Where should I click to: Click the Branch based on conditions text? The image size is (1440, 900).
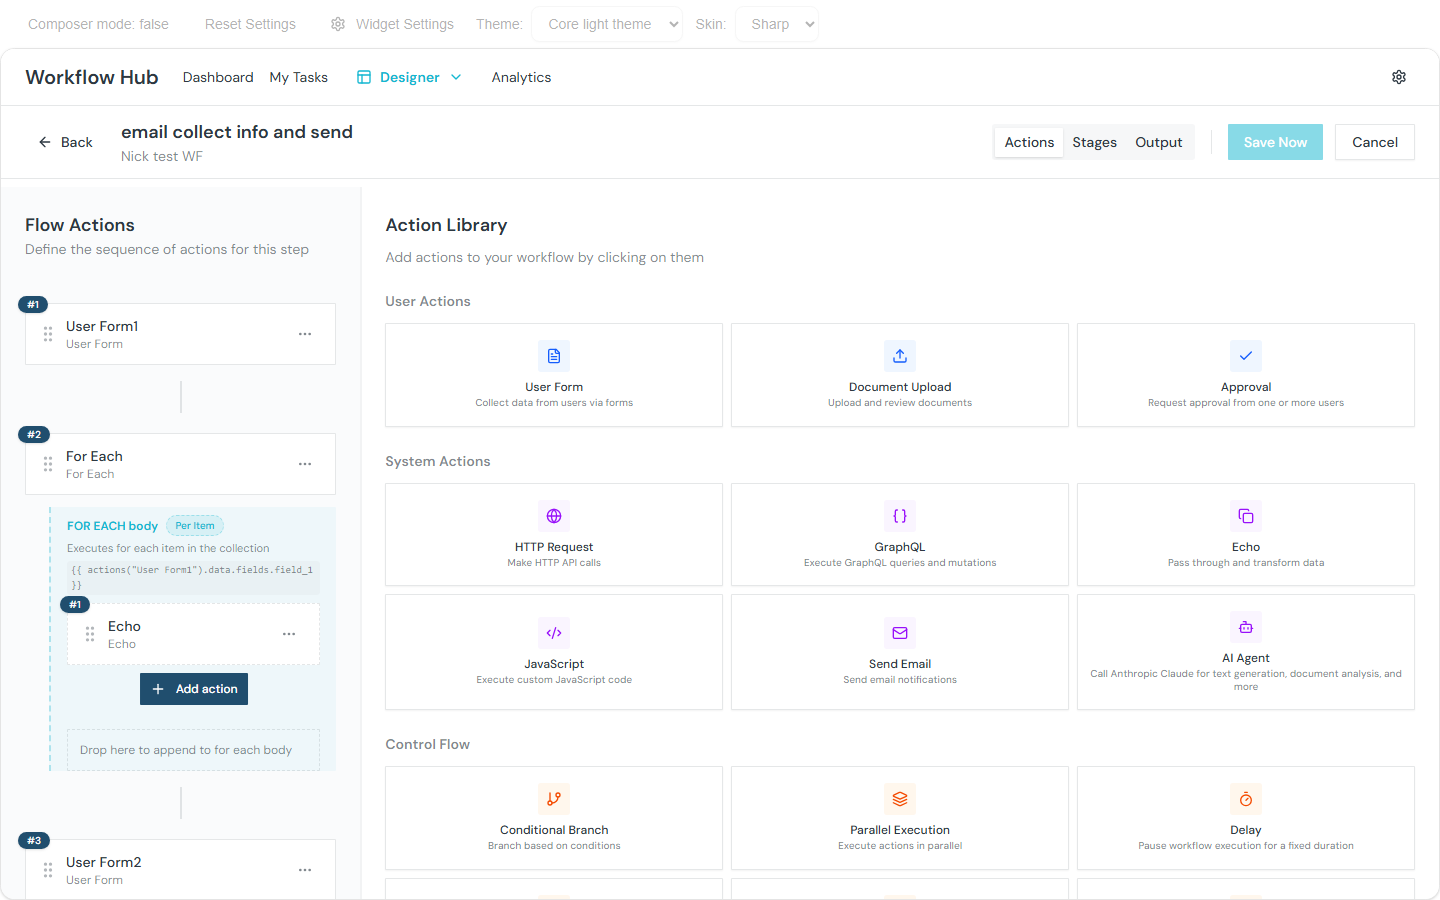[554, 846]
